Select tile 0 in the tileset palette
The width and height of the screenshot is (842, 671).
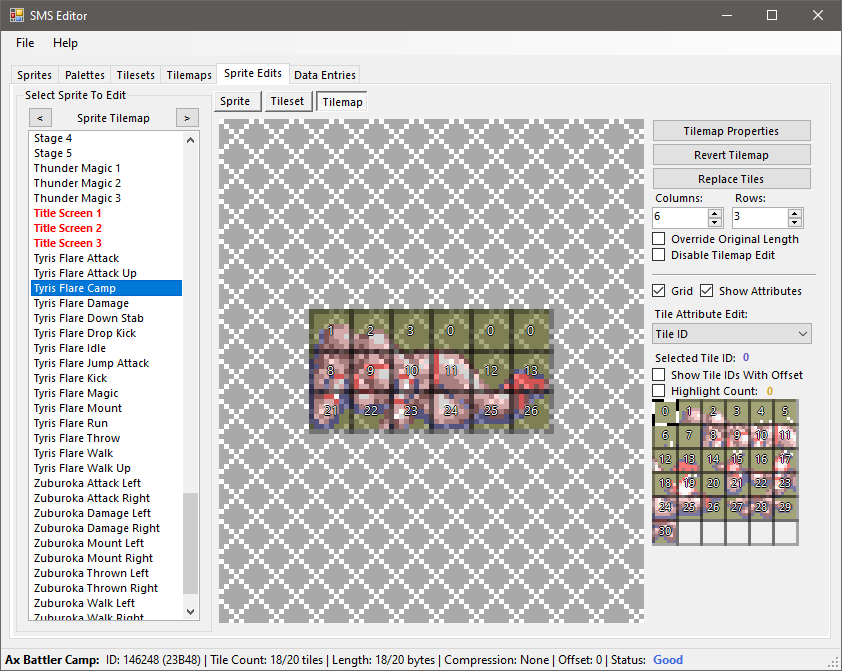[x=665, y=412]
